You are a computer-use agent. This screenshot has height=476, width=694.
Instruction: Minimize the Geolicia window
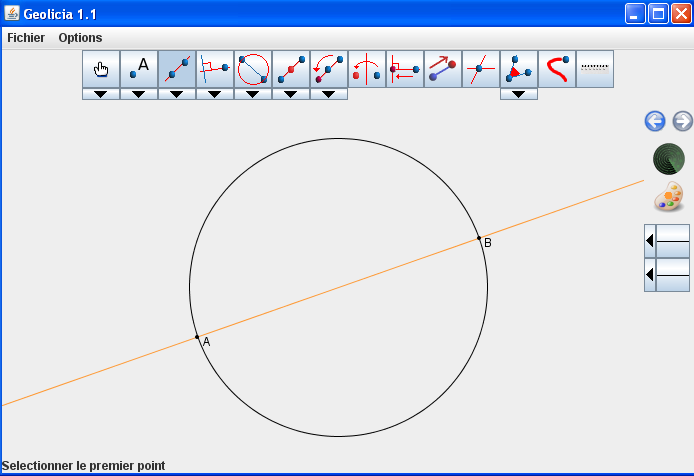635,14
